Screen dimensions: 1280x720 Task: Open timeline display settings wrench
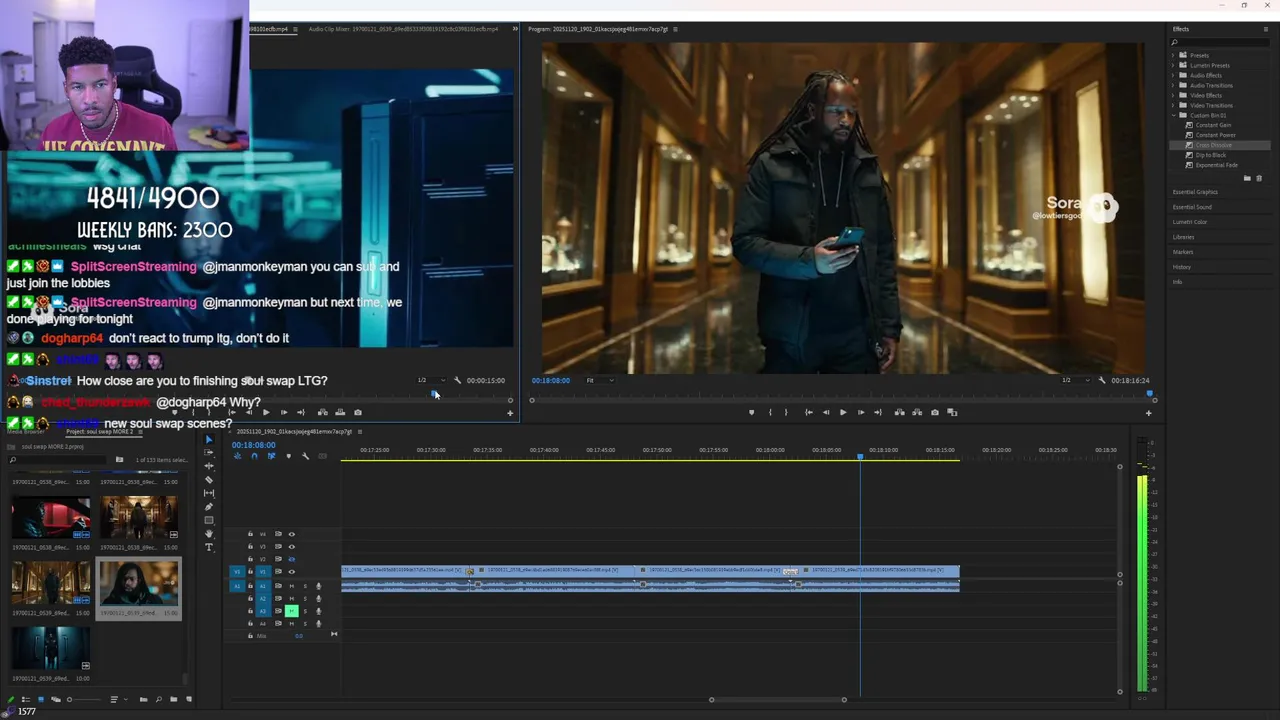tap(305, 456)
